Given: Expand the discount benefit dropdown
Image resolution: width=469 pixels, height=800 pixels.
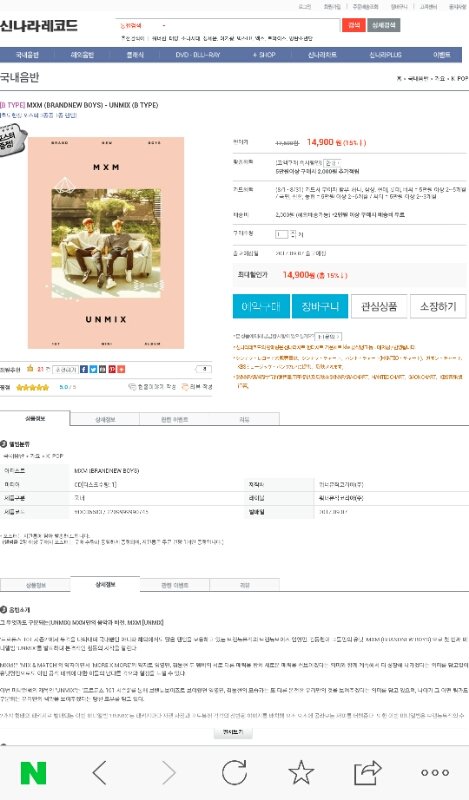Looking at the screenshot, I should [x=332, y=163].
